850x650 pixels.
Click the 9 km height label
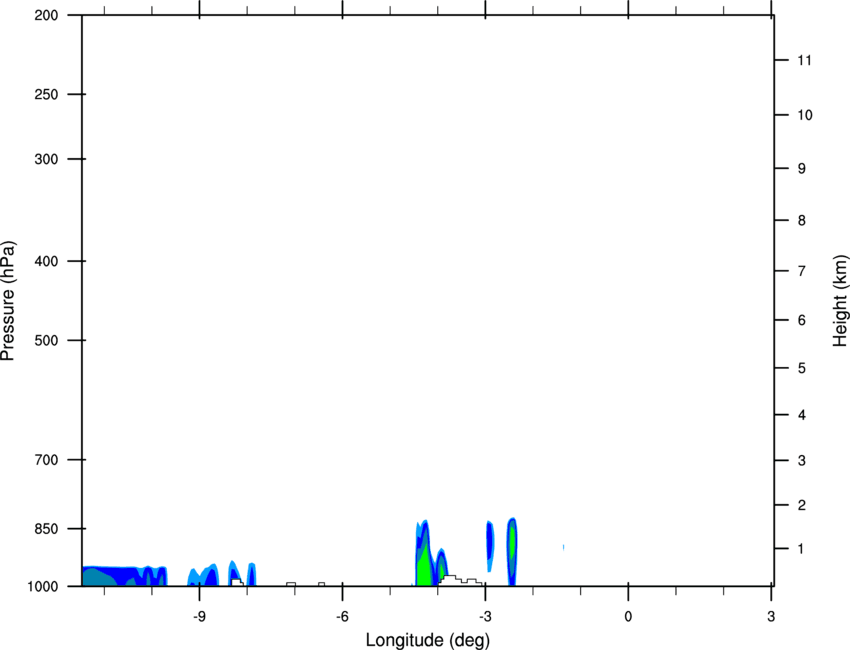802,169
